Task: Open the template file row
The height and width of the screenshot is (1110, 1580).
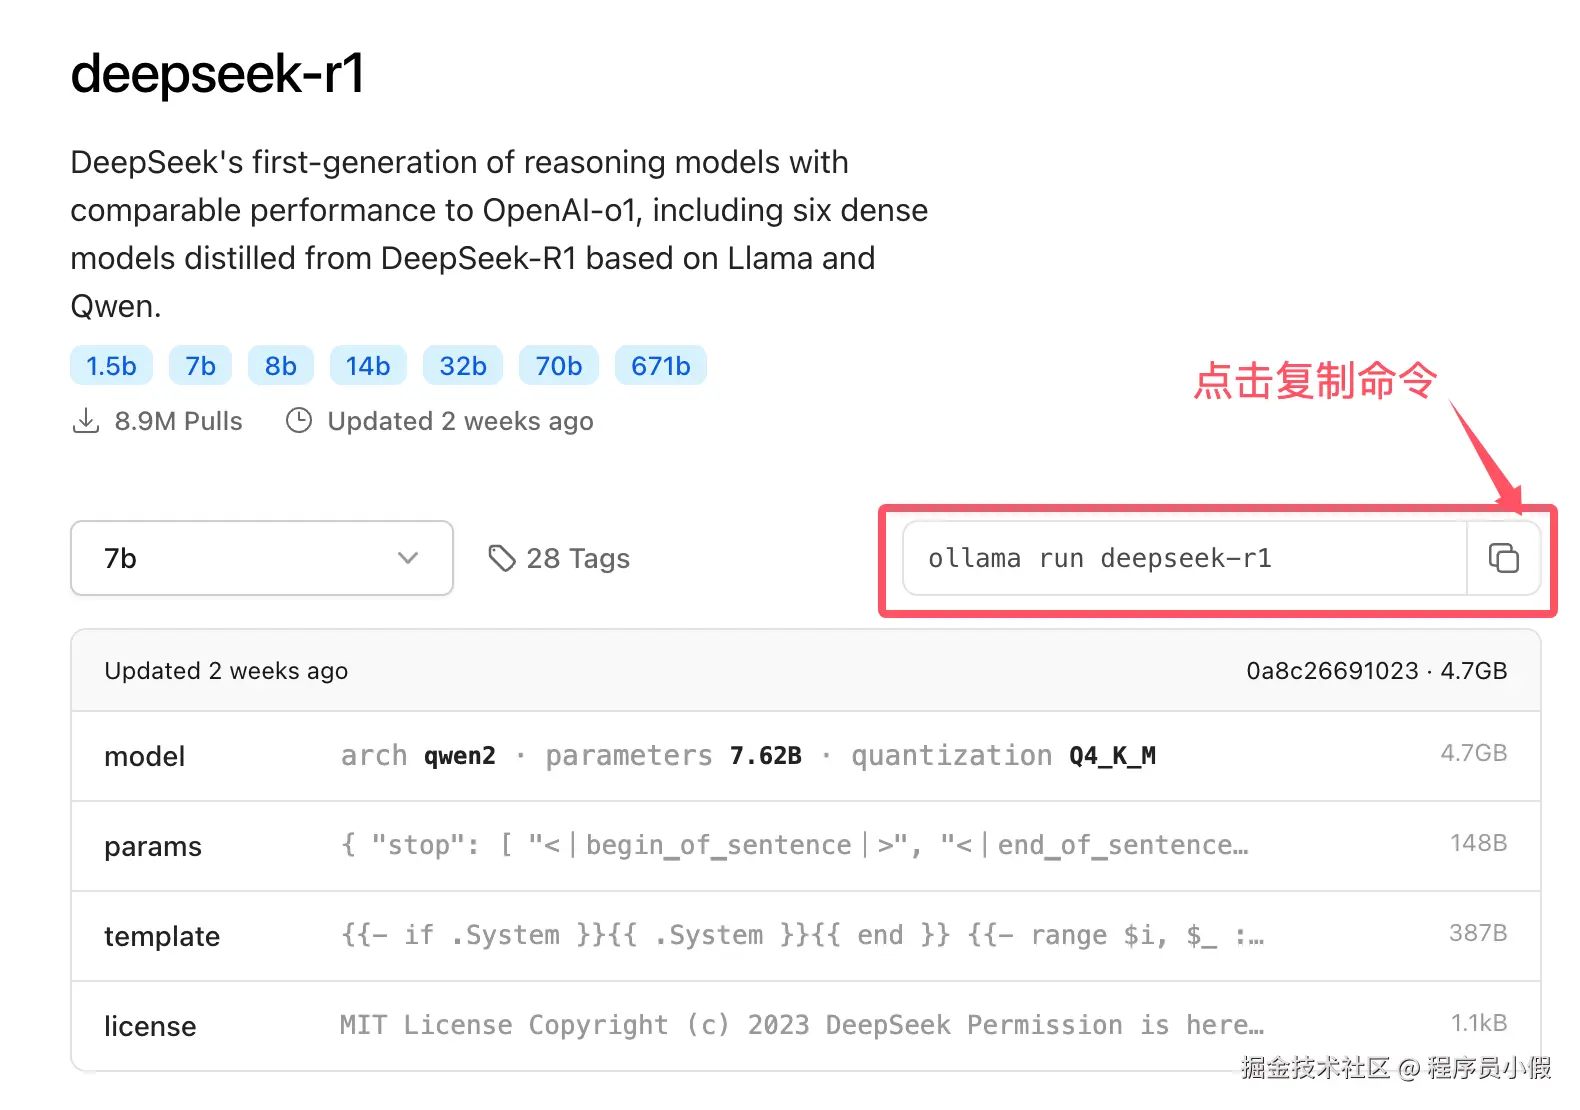Action: click(805, 936)
